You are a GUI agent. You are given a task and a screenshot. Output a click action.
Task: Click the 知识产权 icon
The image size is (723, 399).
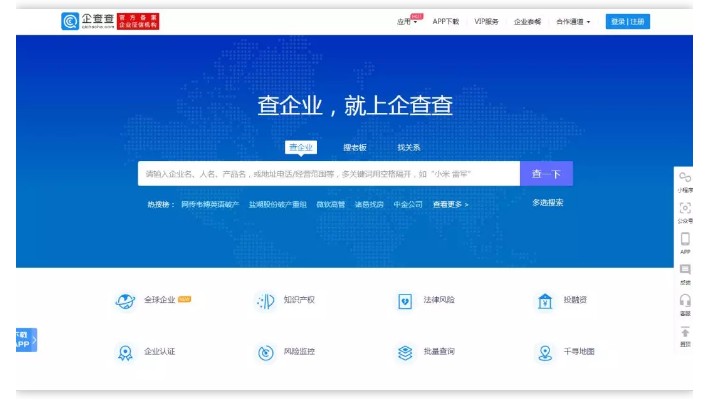[x=266, y=301]
